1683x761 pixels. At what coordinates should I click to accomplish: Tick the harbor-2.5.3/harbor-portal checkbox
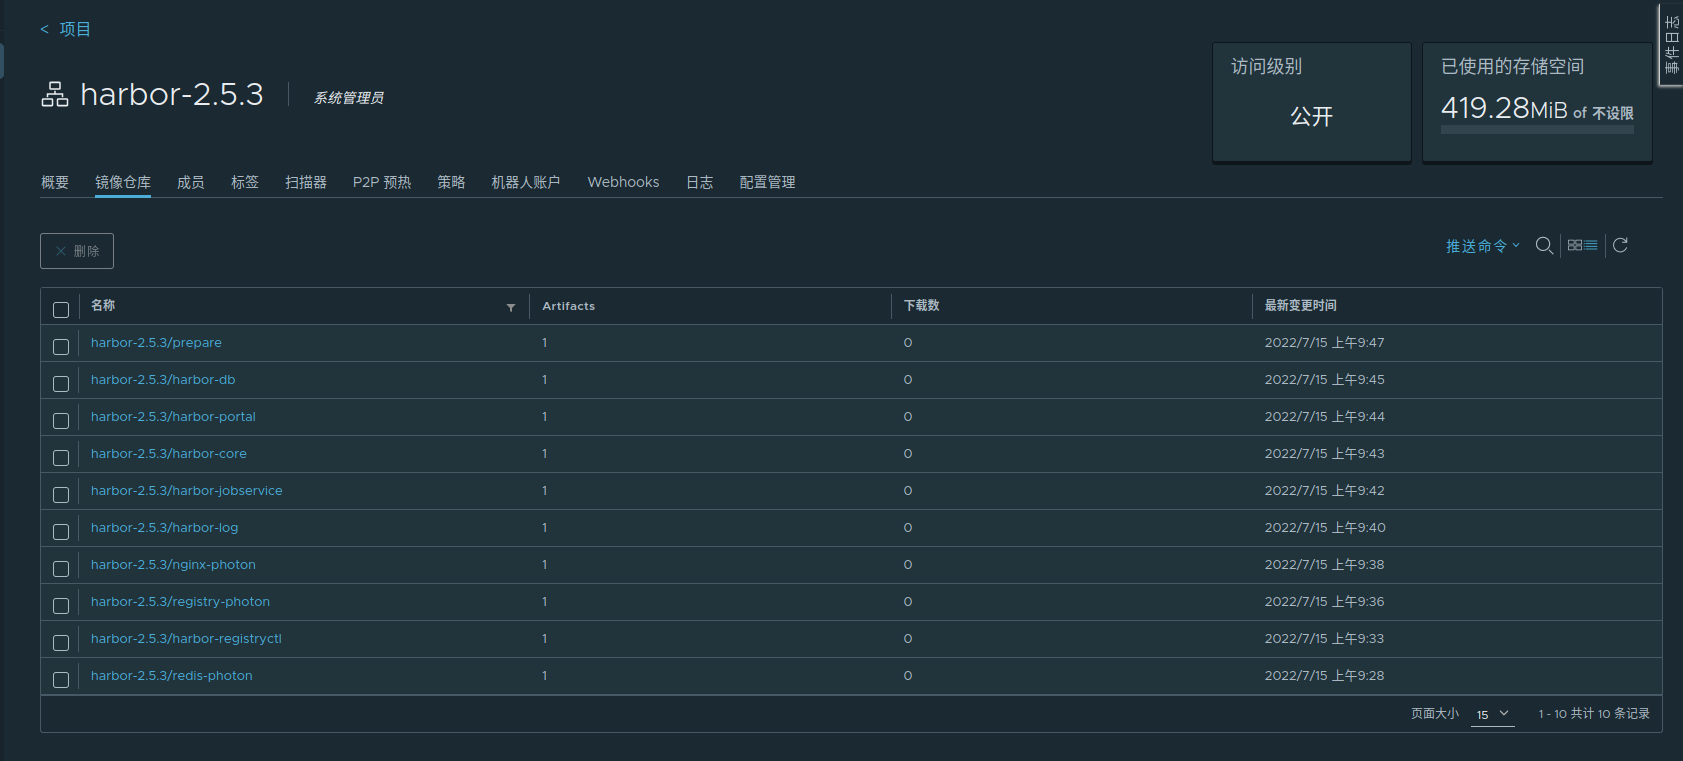[61, 420]
